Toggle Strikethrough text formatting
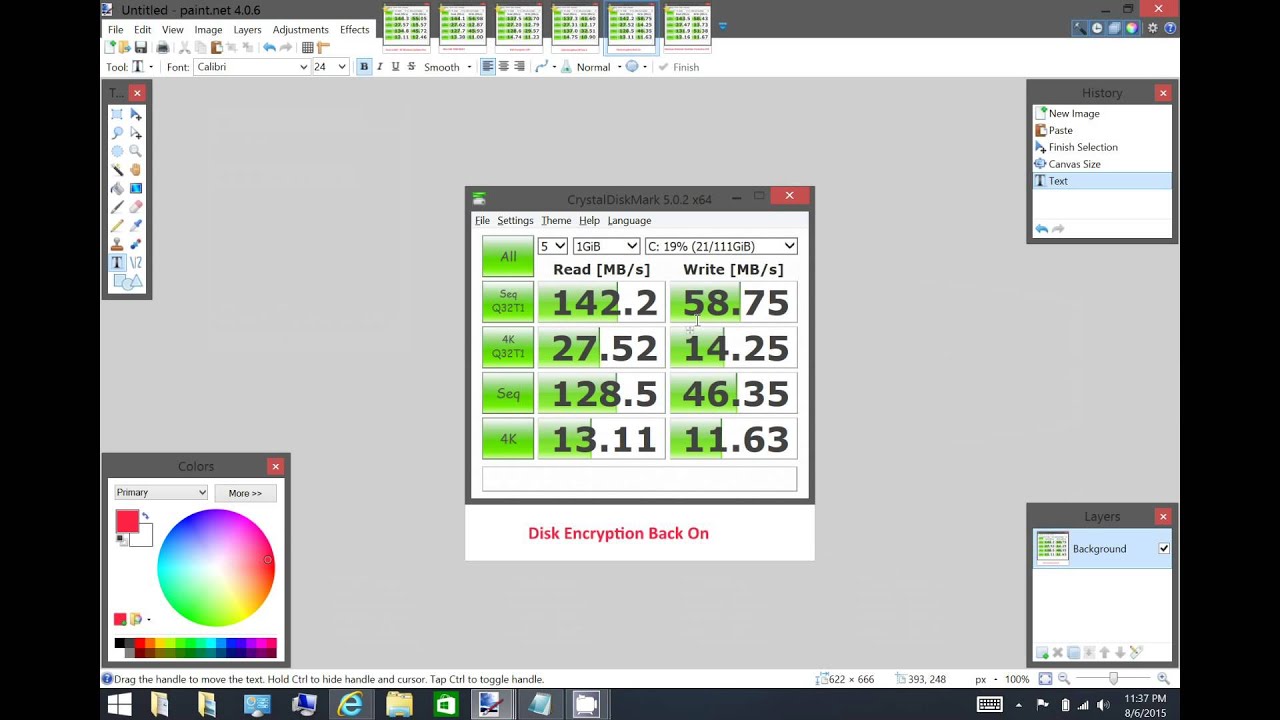Image resolution: width=1280 pixels, height=720 pixels. (411, 67)
